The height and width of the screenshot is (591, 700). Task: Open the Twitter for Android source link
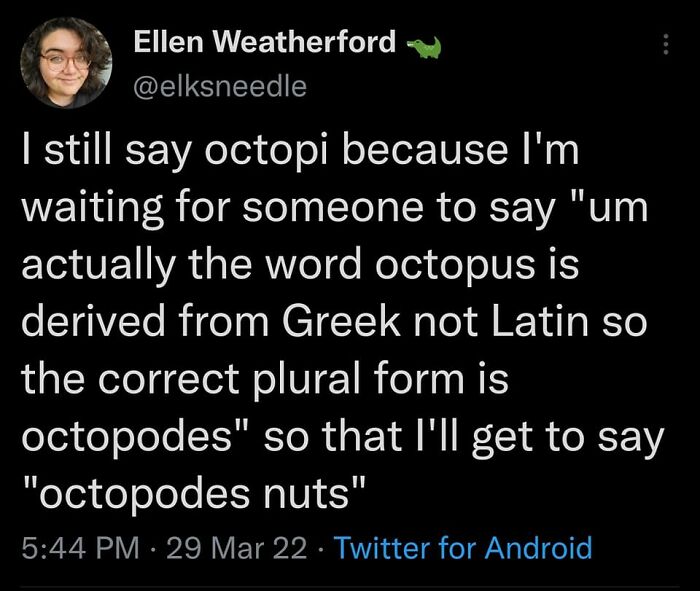tap(463, 547)
